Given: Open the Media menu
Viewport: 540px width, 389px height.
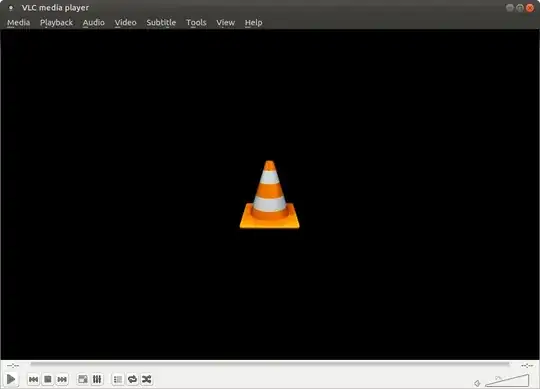Looking at the screenshot, I should 19,23.
